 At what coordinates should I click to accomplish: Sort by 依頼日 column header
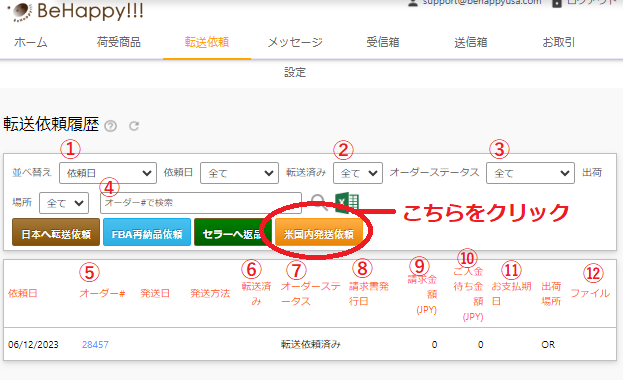[x=23, y=293]
